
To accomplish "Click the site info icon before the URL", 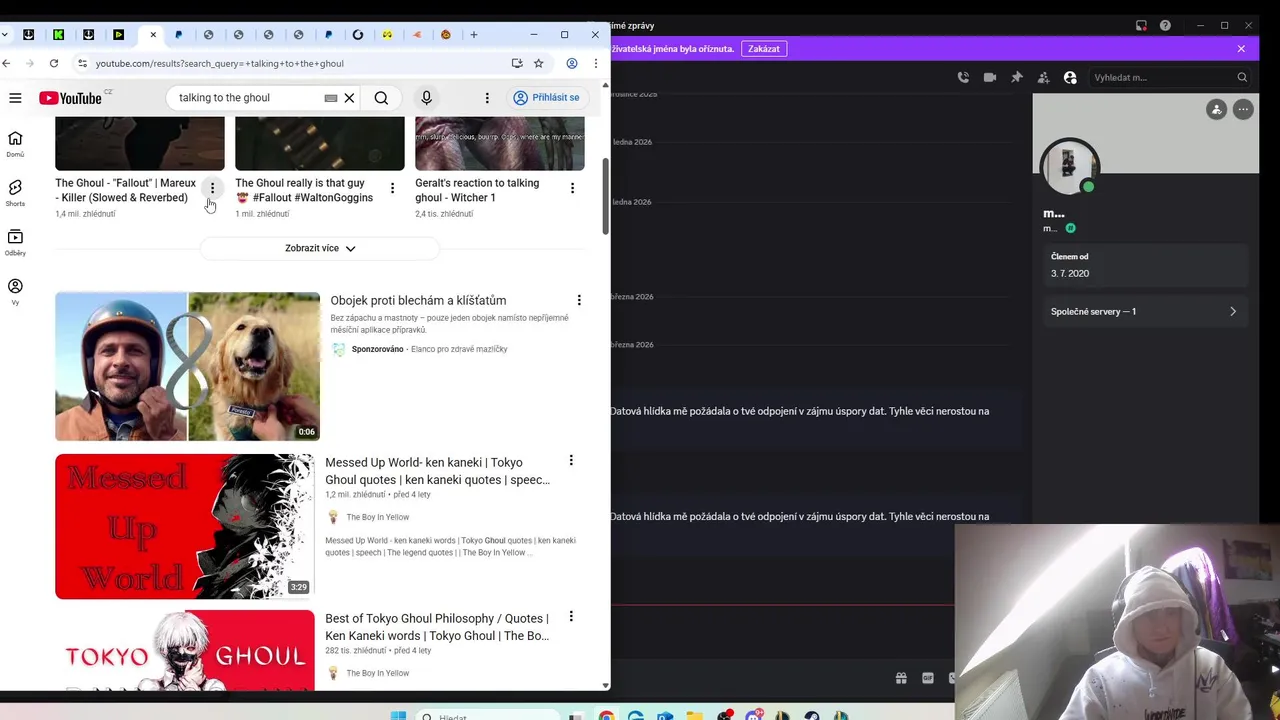I will click(82, 63).
